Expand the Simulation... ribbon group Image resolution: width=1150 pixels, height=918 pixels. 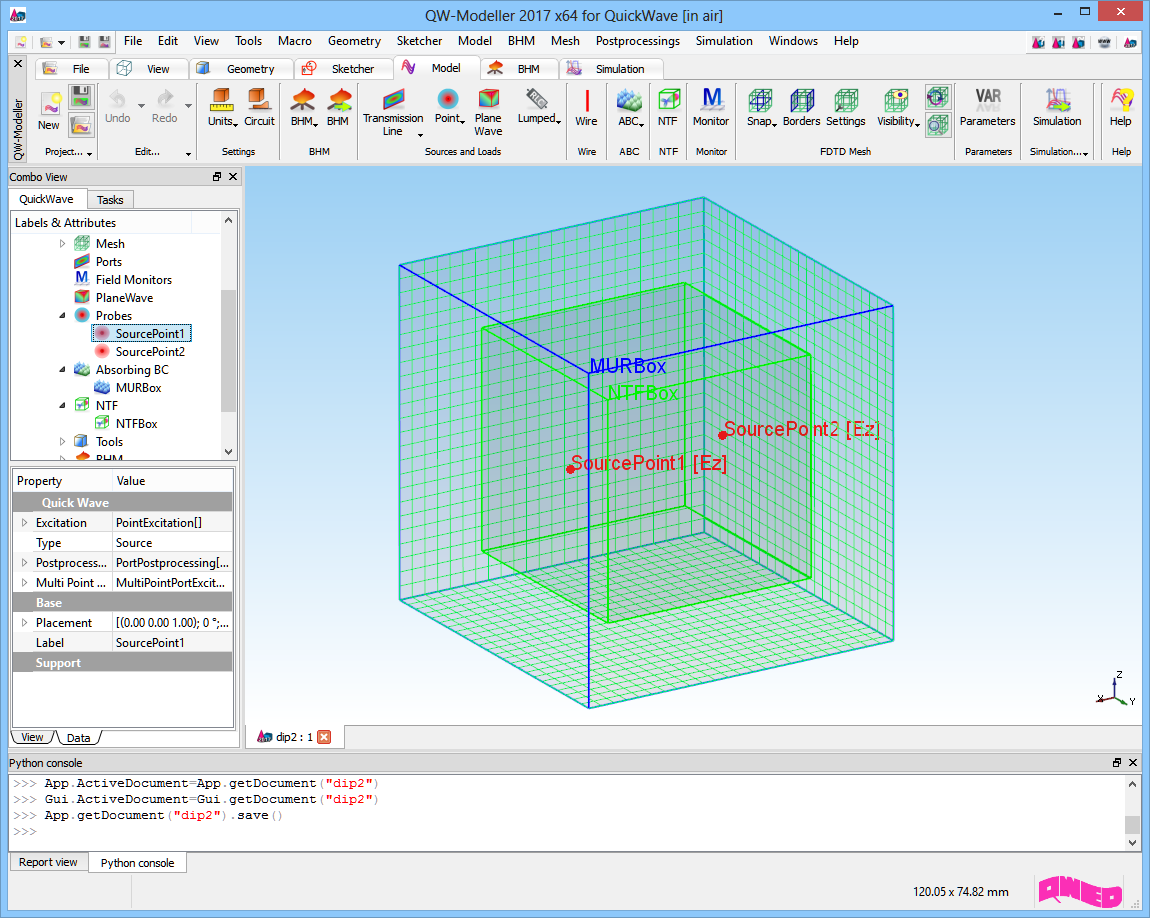point(1085,153)
